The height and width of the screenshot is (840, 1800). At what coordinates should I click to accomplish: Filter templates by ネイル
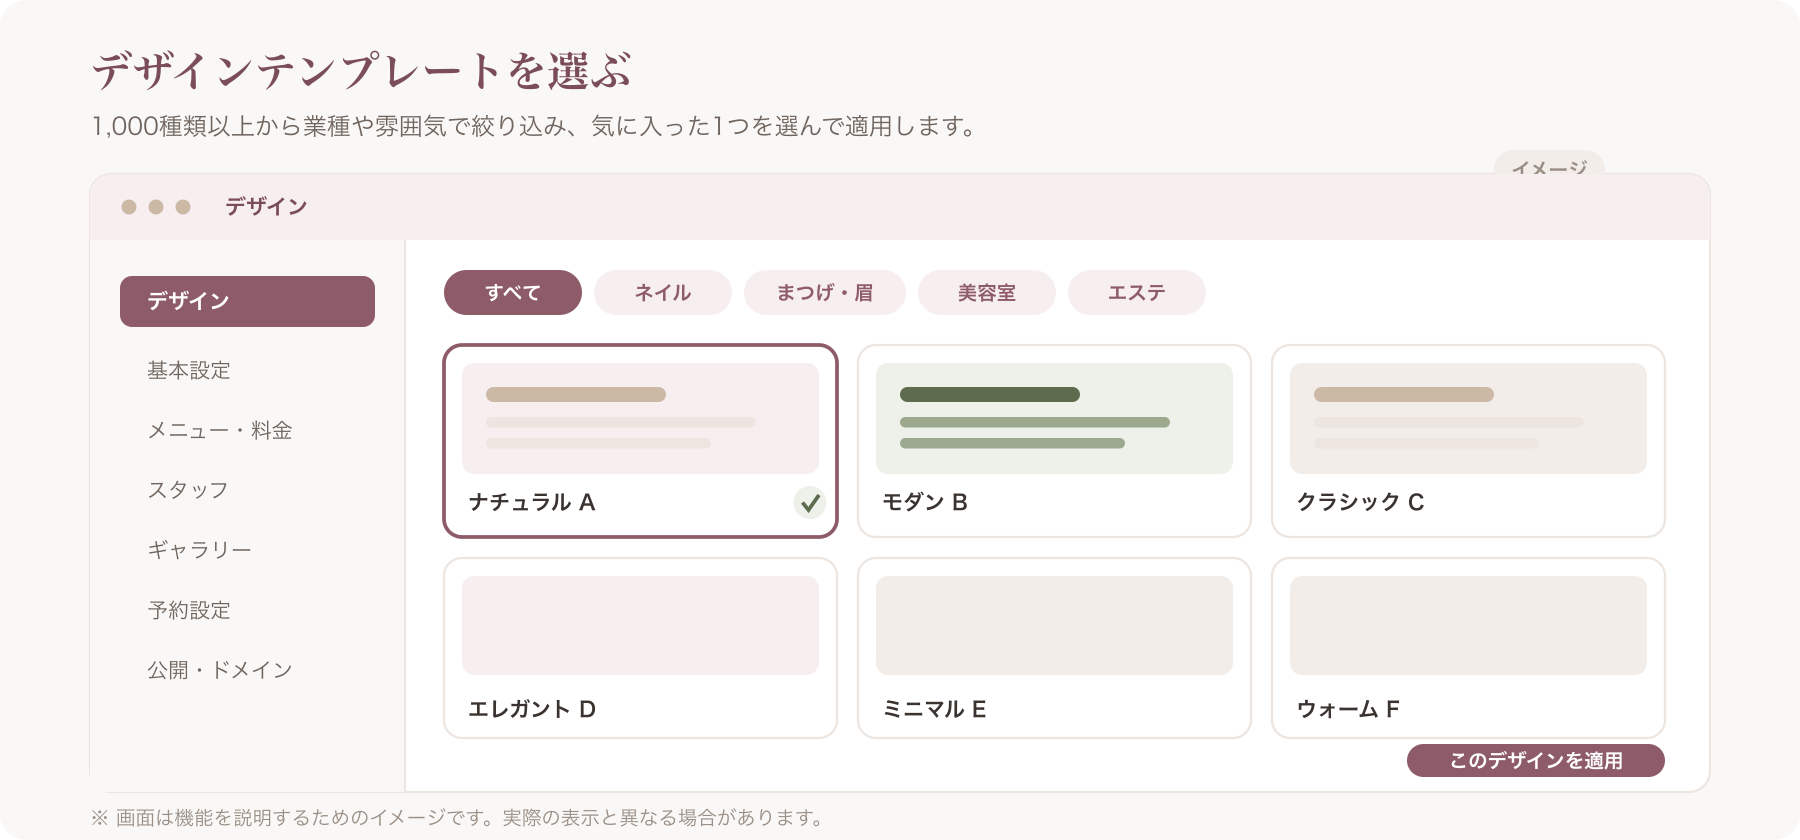(x=663, y=293)
